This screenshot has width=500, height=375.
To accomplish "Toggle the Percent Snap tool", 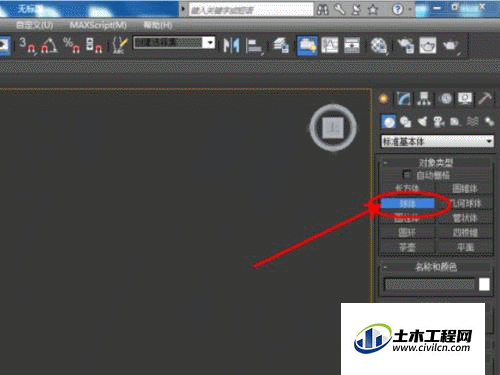I will 71,45.
